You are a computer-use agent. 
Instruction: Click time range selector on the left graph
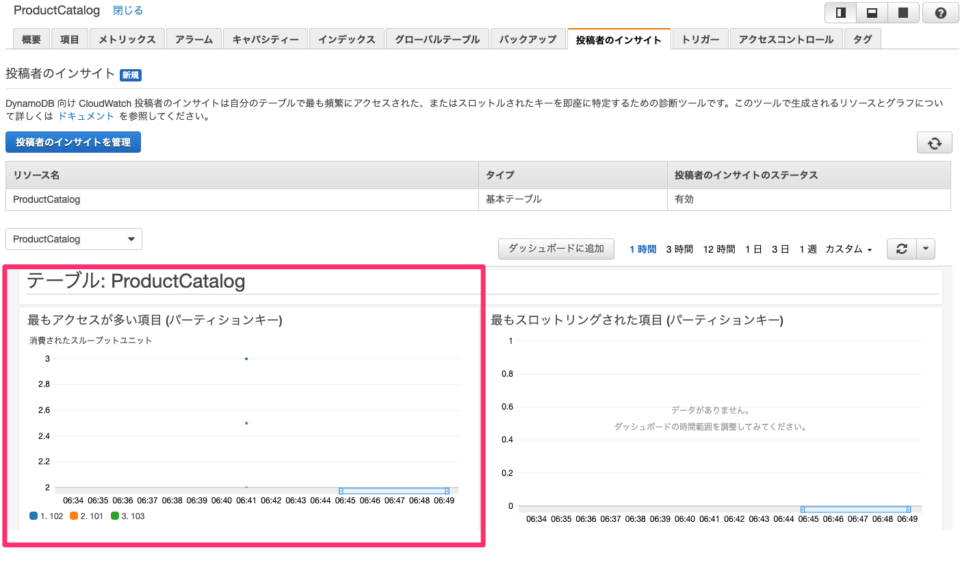click(393, 490)
